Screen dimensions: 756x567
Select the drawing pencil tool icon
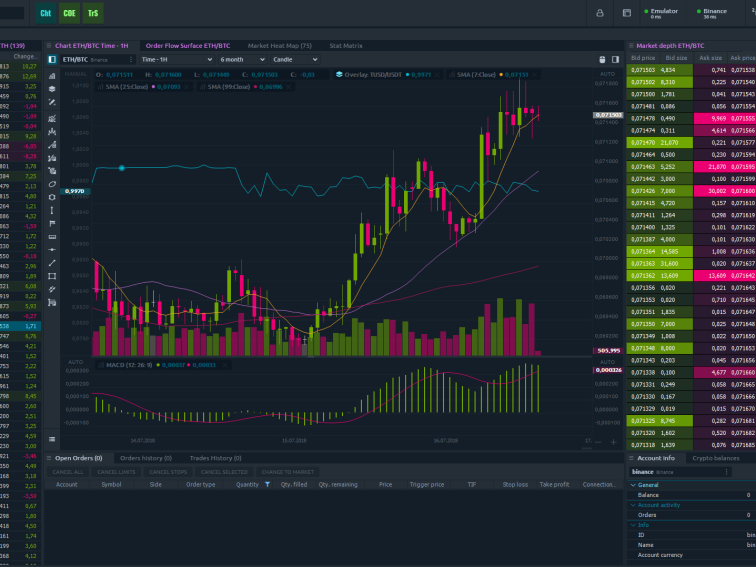tap(52, 102)
